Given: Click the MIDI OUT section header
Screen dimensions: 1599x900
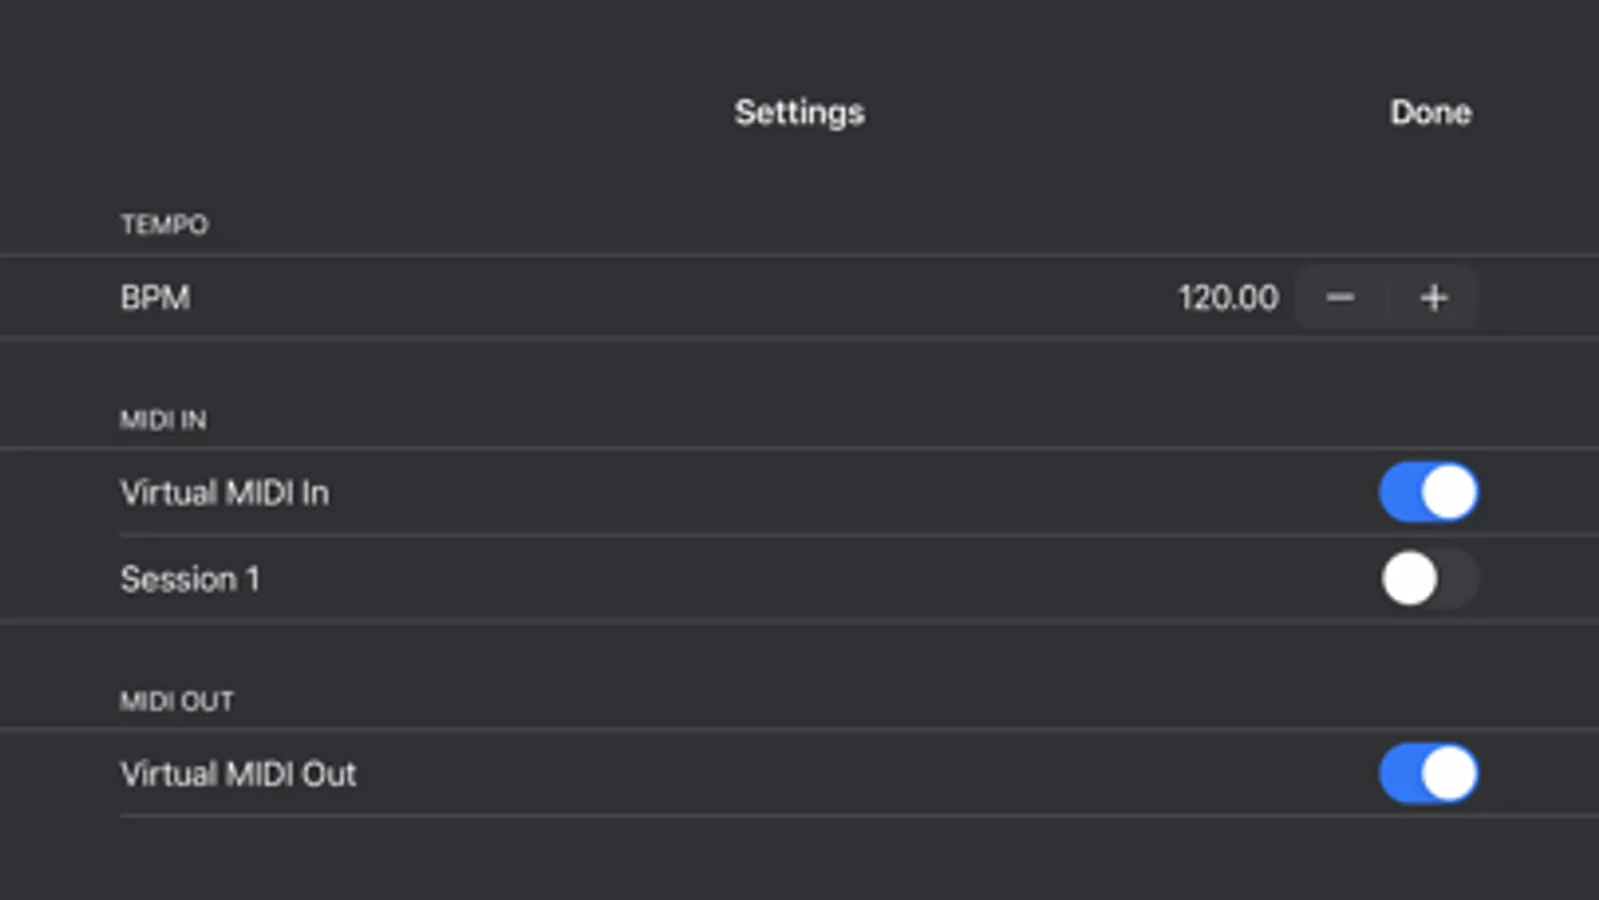Looking at the screenshot, I should click(177, 701).
